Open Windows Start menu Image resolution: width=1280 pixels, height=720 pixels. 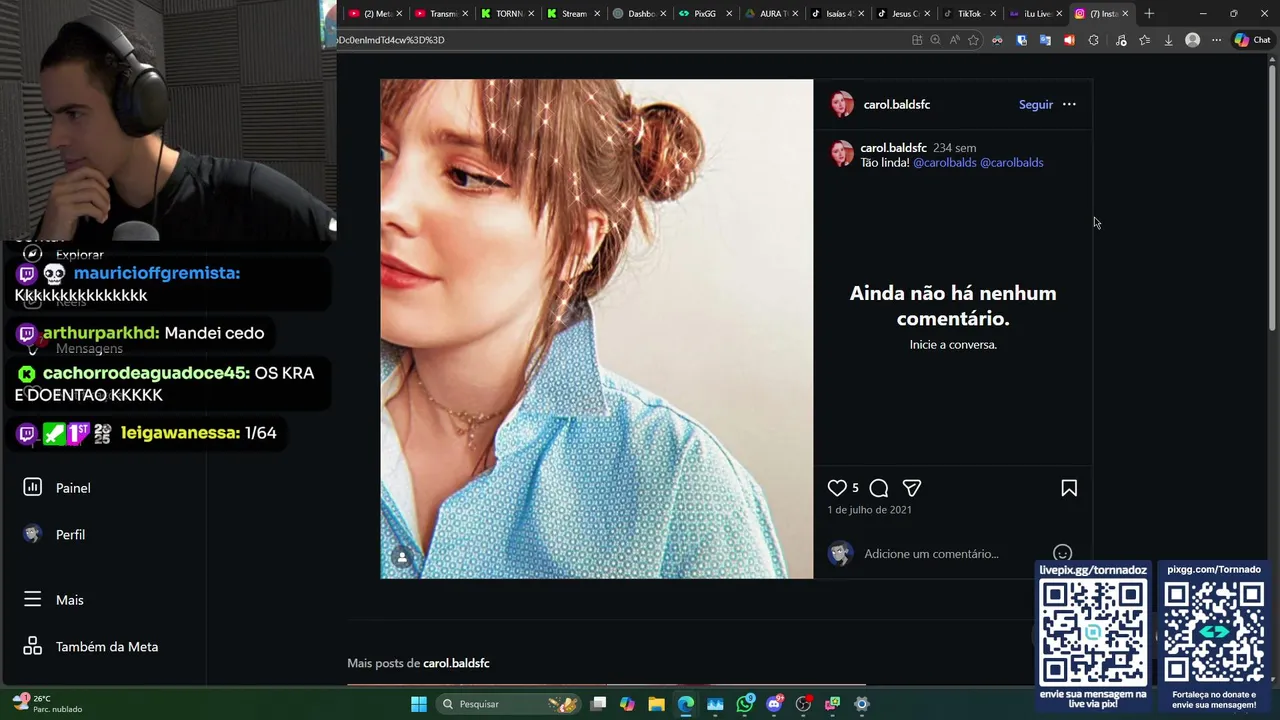click(419, 704)
